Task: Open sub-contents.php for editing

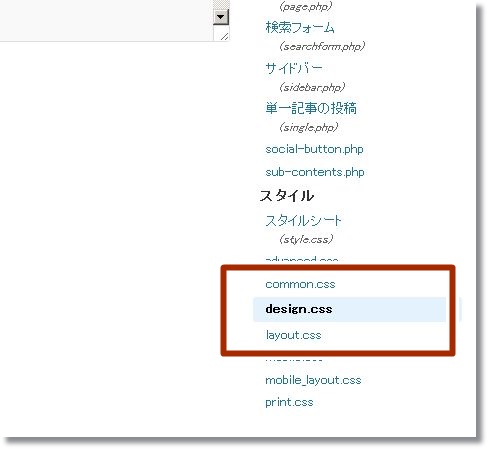Action: 315,172
